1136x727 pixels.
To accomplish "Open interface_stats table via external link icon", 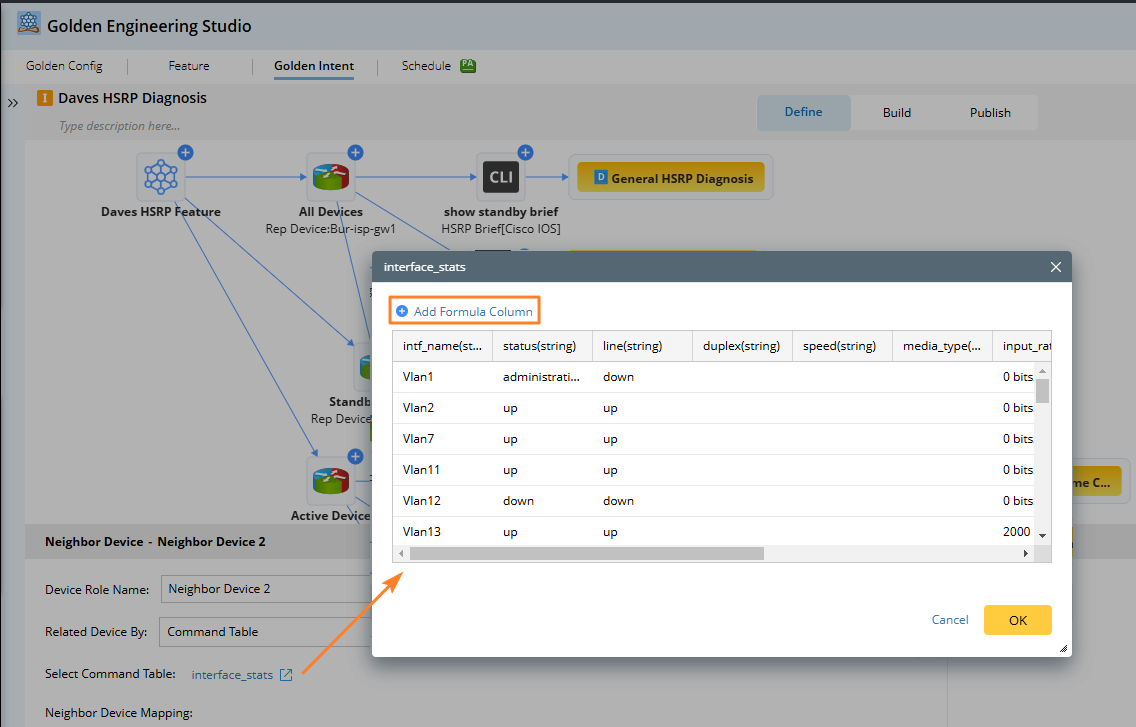I will pos(286,675).
